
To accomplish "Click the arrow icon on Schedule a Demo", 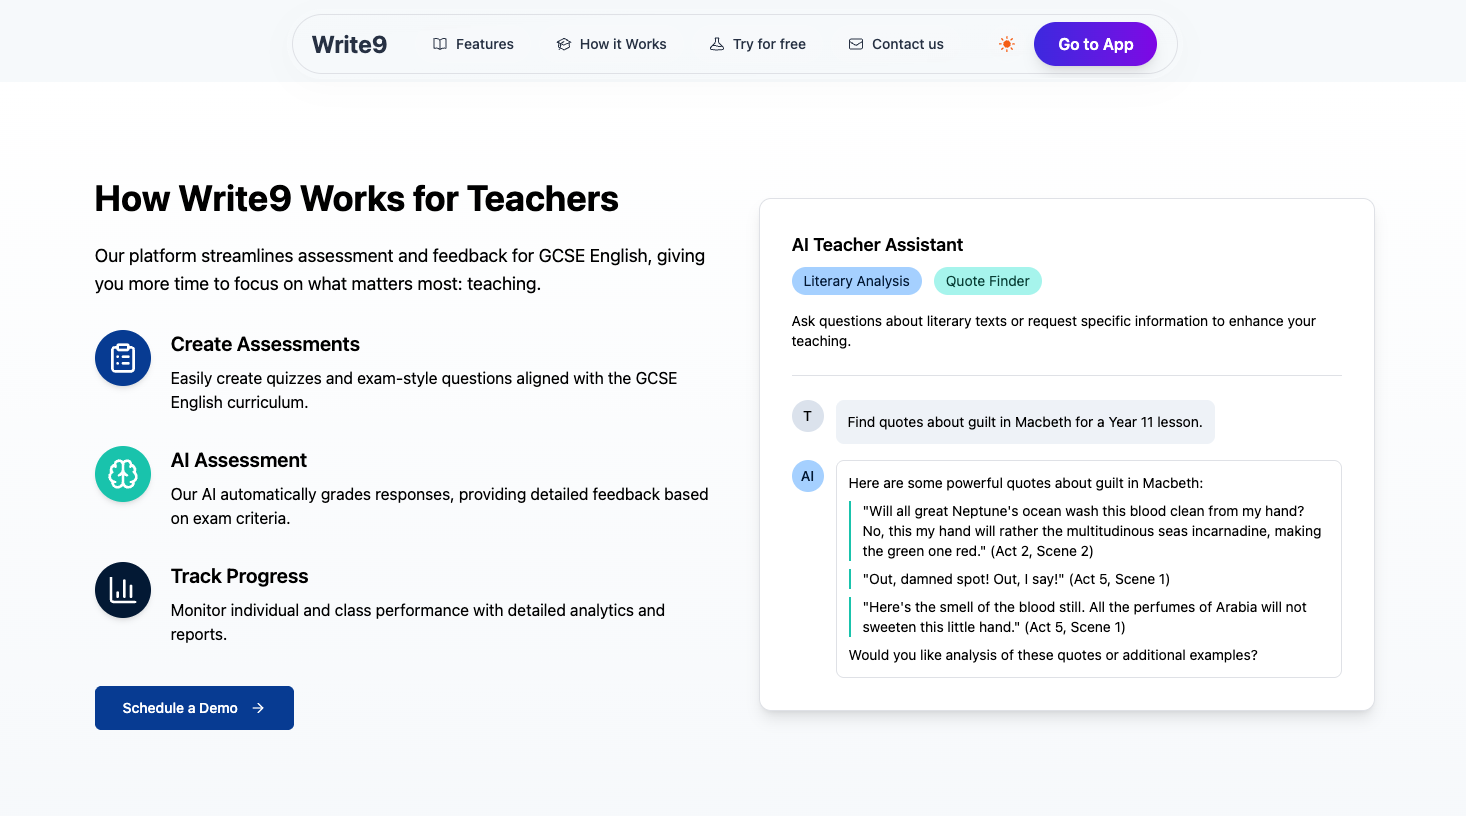I will click(x=258, y=708).
